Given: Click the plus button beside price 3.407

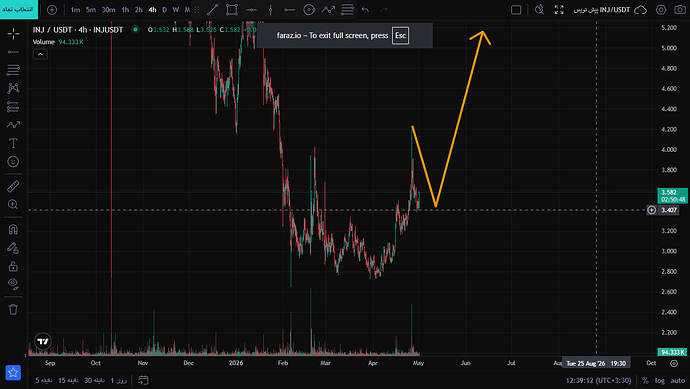Looking at the screenshot, I should [652, 210].
